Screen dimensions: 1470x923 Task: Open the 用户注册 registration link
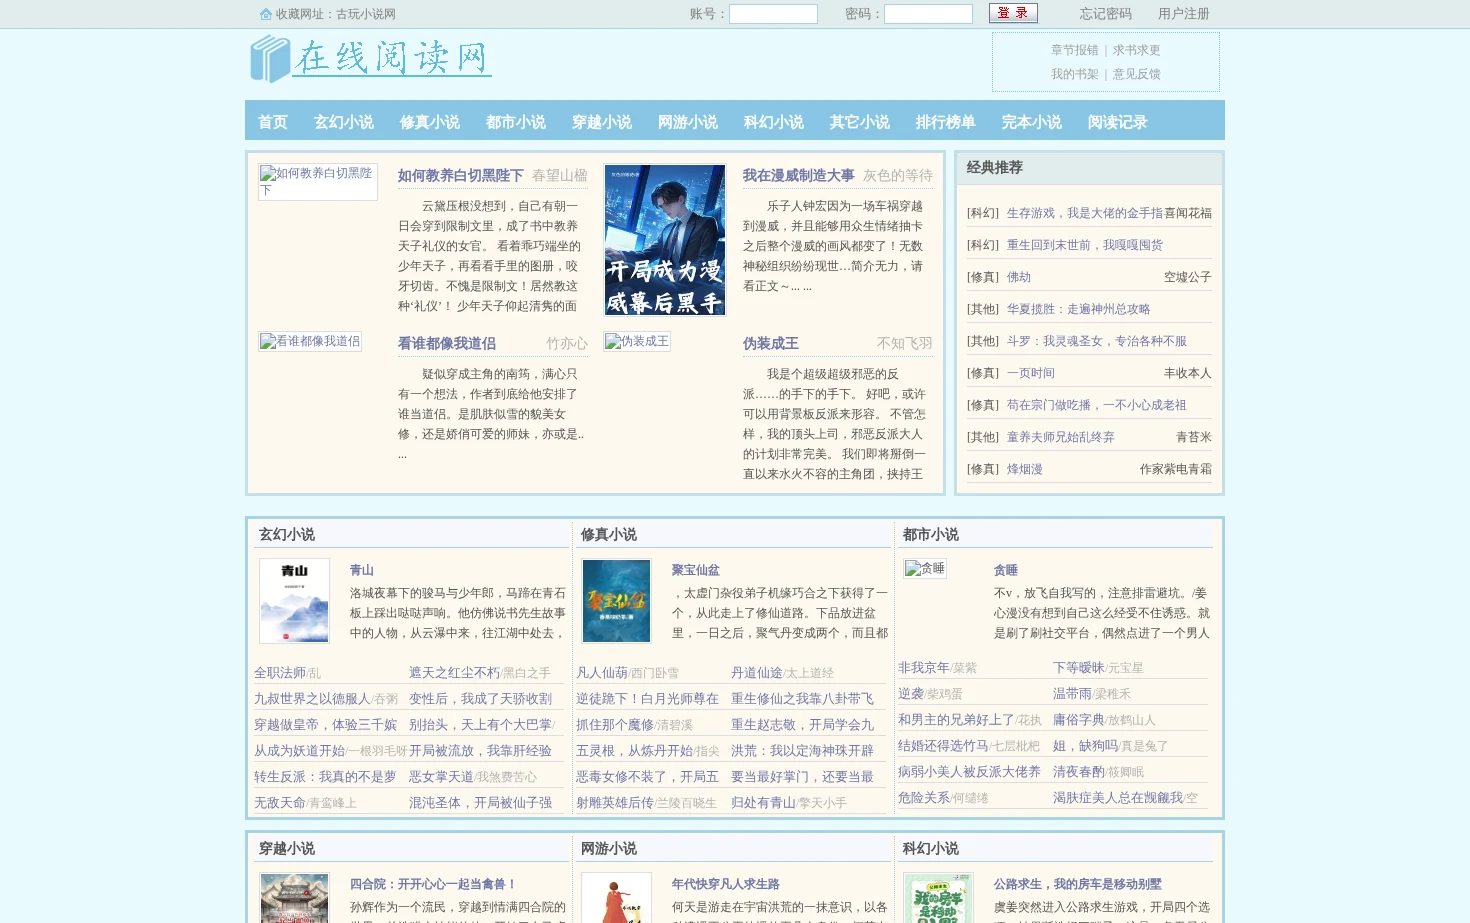tap(1184, 14)
